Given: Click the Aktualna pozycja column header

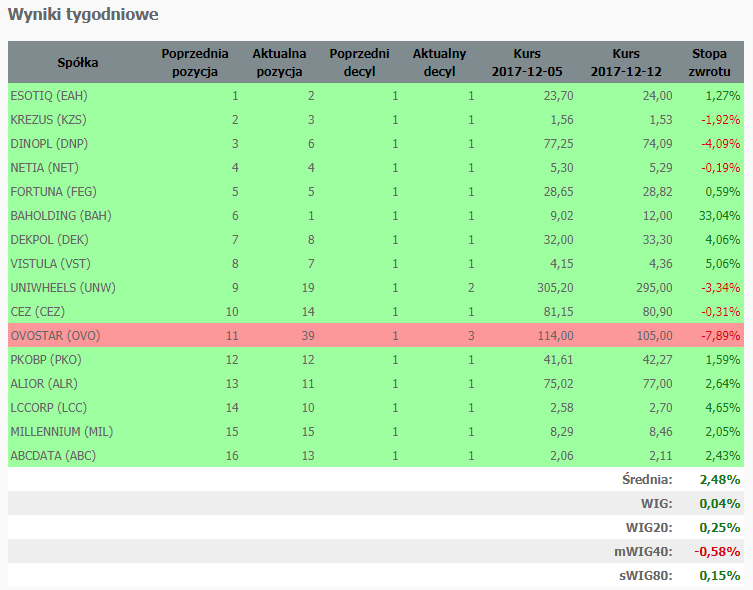Looking at the screenshot, I should pyautogui.click(x=281, y=62).
